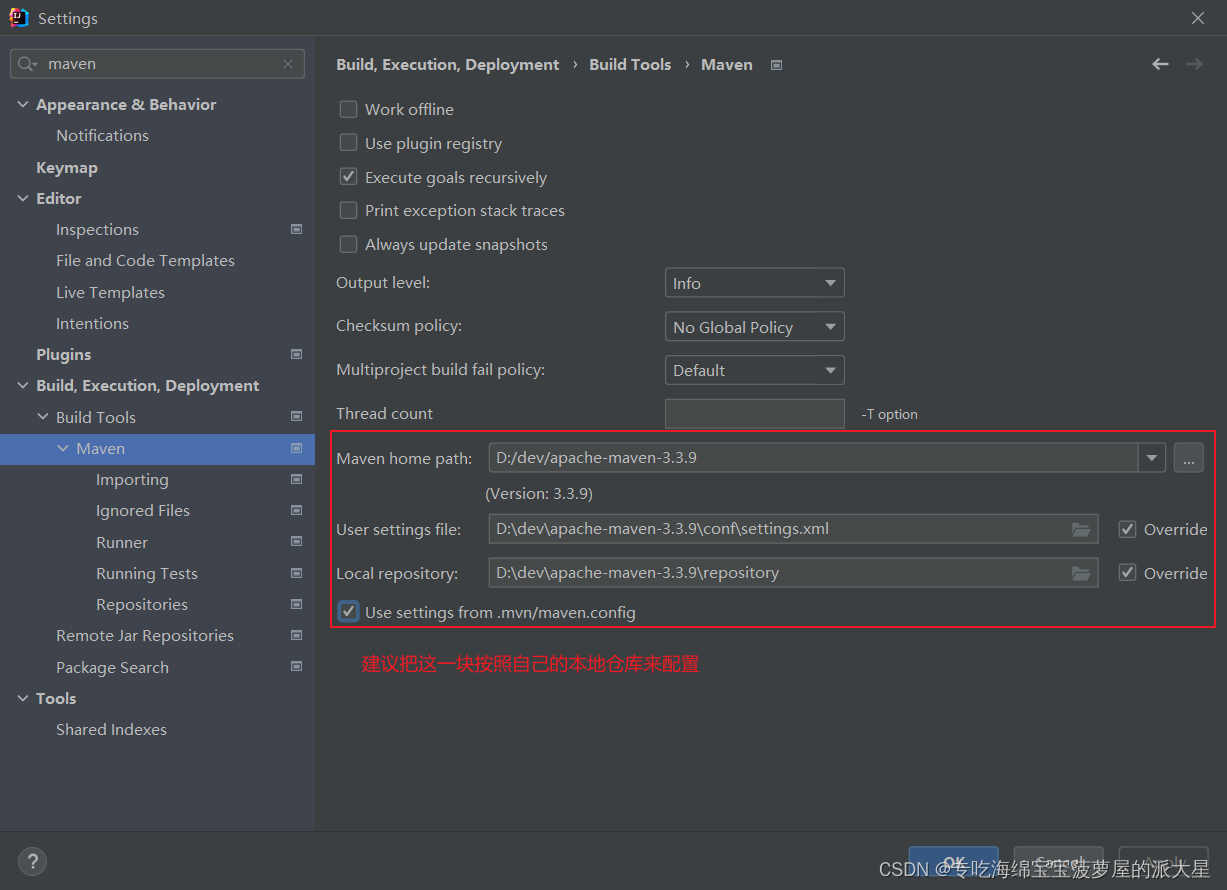Open the Live Templates page
Viewport: 1227px width, 890px height.
point(110,292)
